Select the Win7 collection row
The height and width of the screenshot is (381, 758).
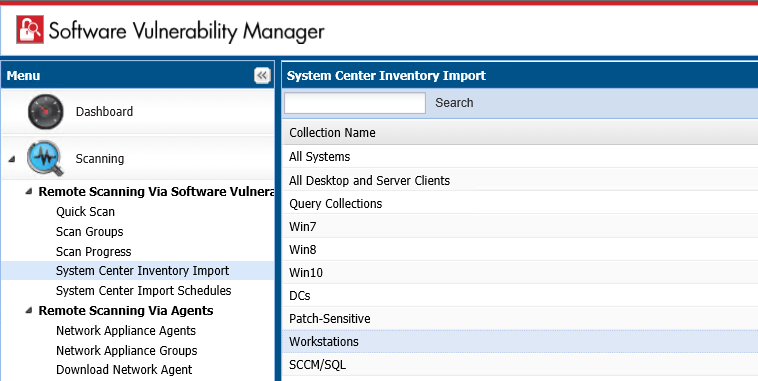coord(520,226)
